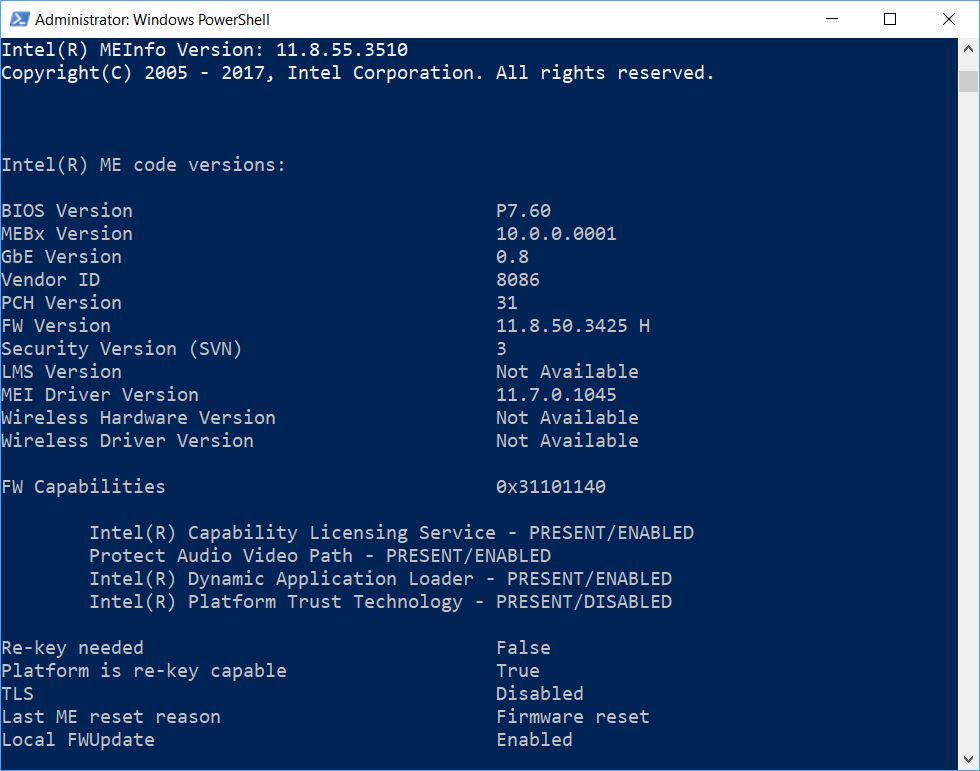Click the PowerShell icon in title bar
This screenshot has width=980, height=771.
17,19
